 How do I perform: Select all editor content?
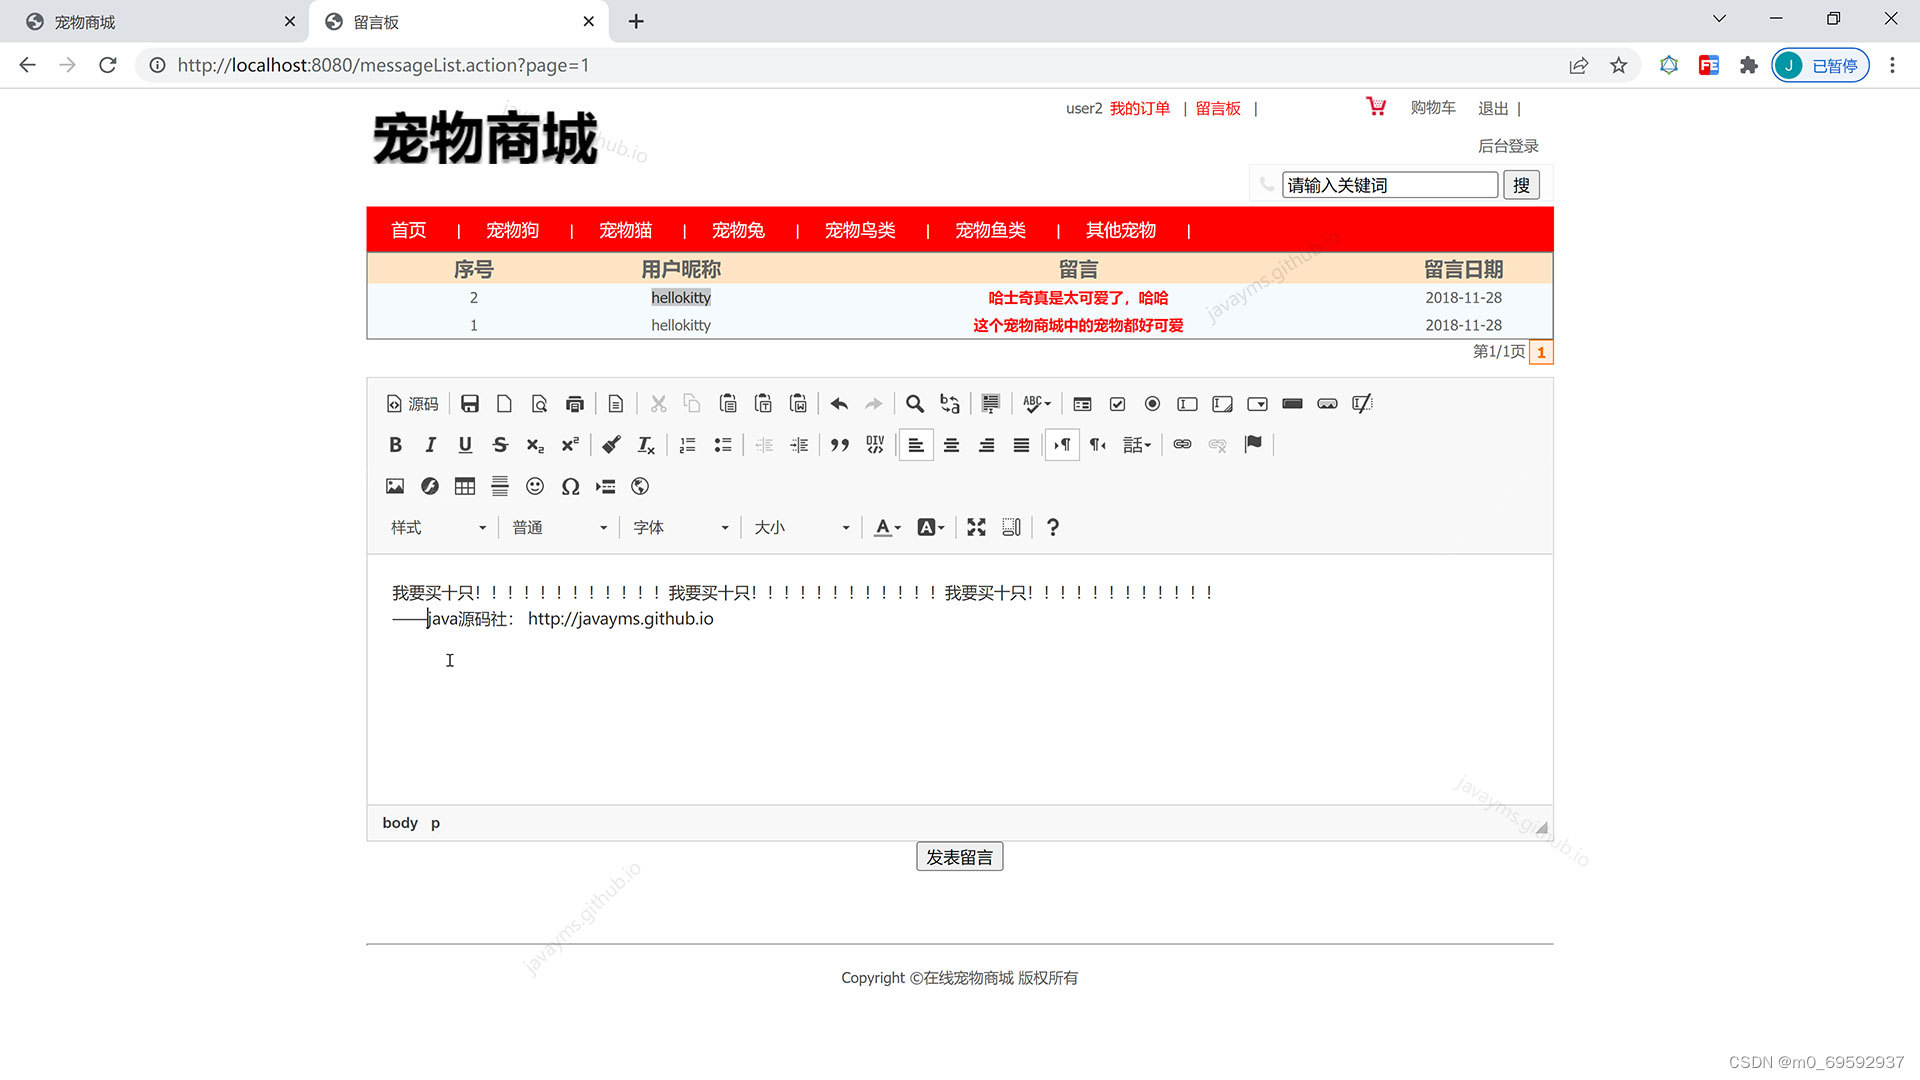pos(991,404)
